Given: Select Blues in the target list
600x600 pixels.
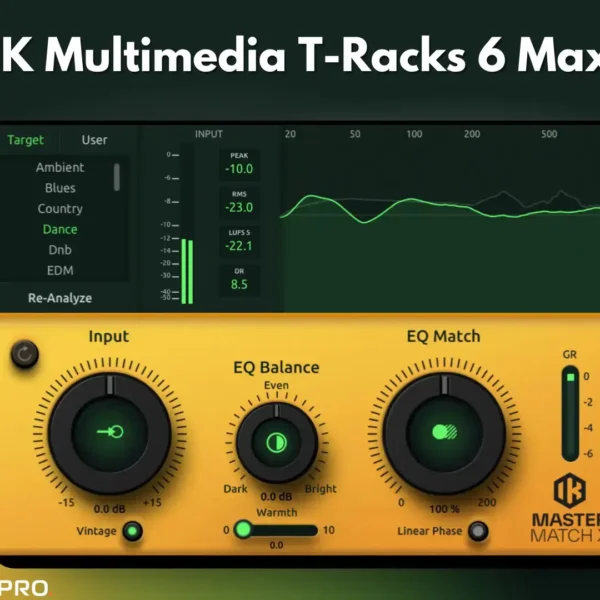Looking at the screenshot, I should point(60,188).
